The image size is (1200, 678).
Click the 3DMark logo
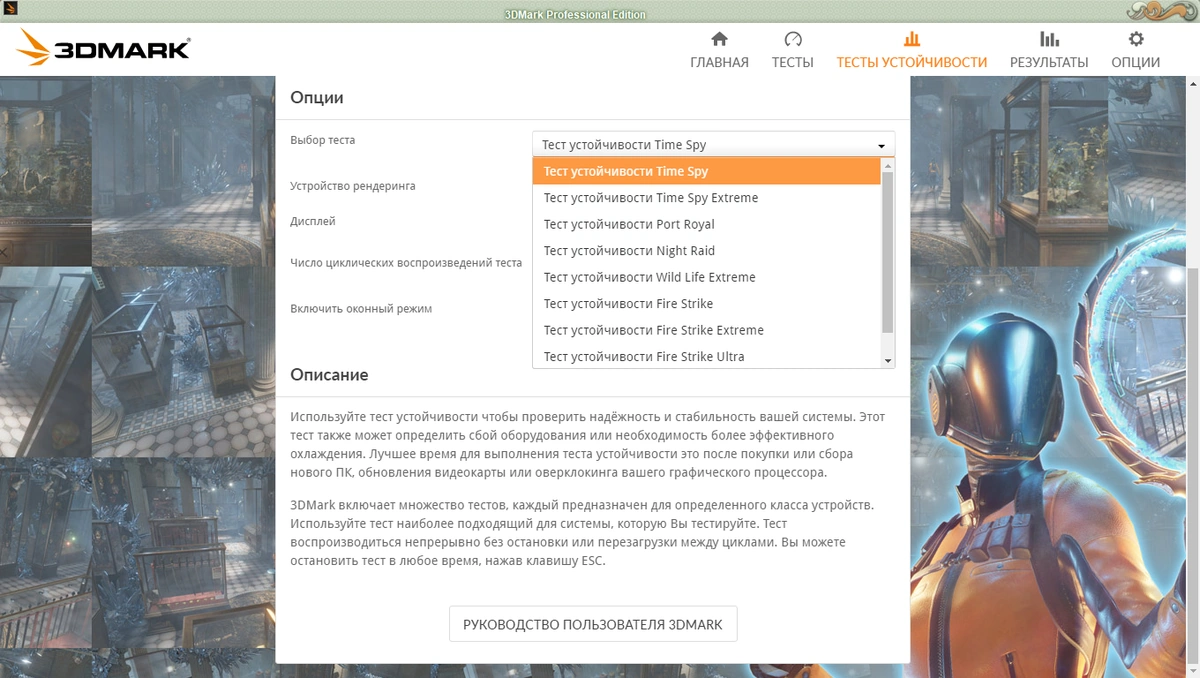tap(103, 47)
